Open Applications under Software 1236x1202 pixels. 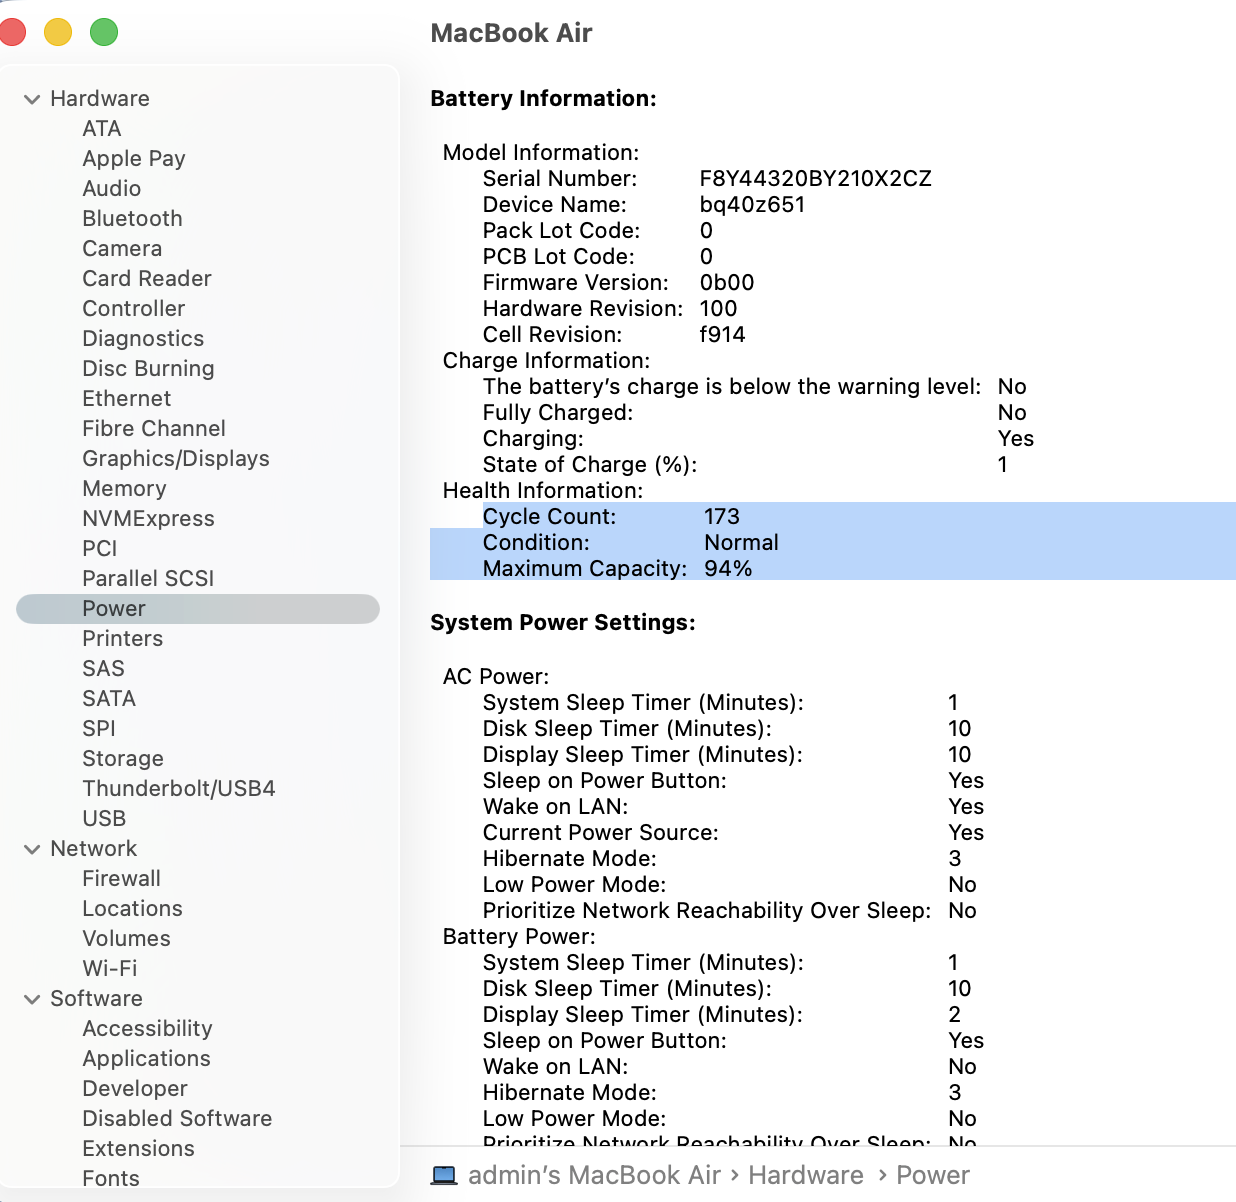(x=147, y=1059)
